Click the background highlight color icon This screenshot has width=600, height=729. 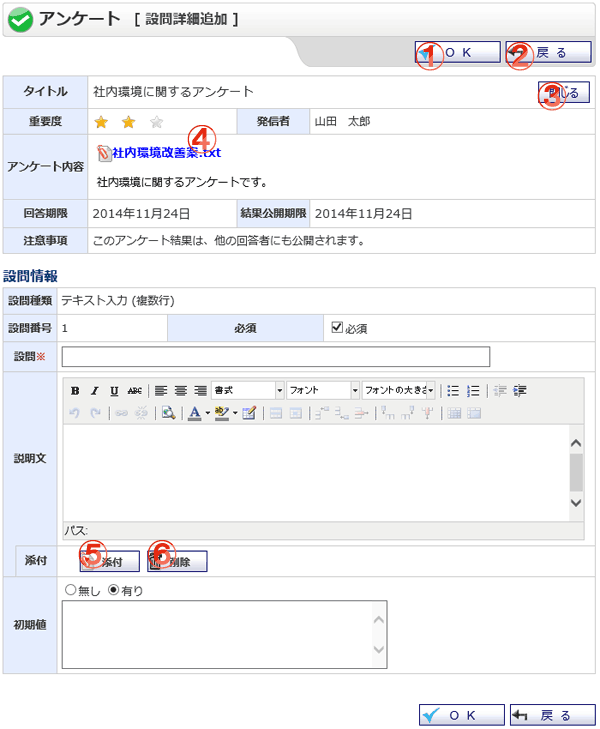point(222,413)
